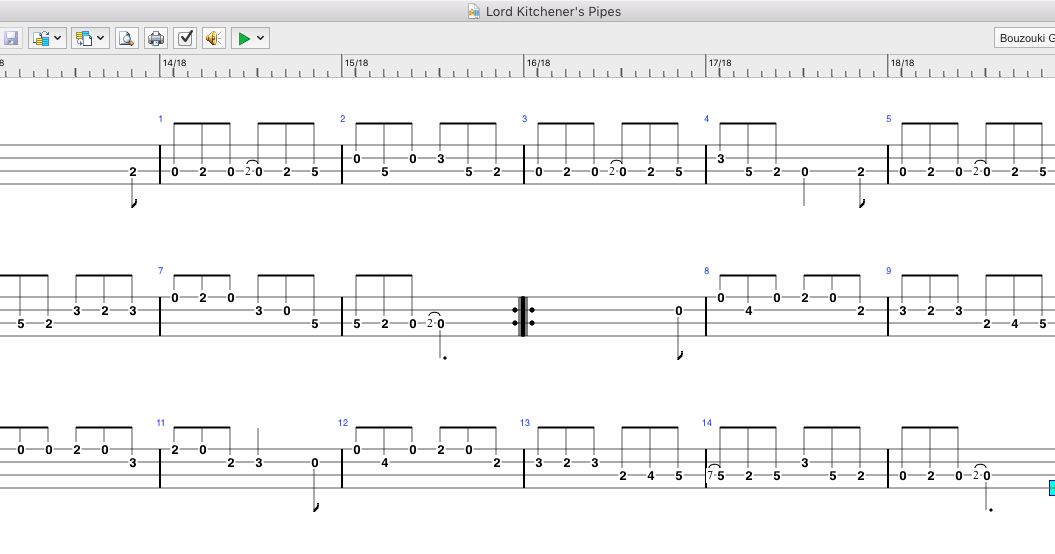Select fret 2 starting measure 11
1055x554 pixels.
(x=175, y=450)
